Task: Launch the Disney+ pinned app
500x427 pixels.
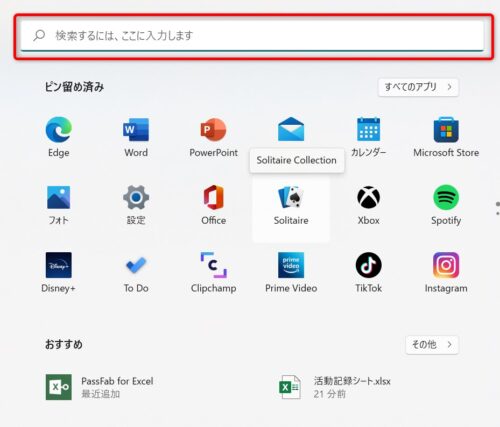Action: 58,273
